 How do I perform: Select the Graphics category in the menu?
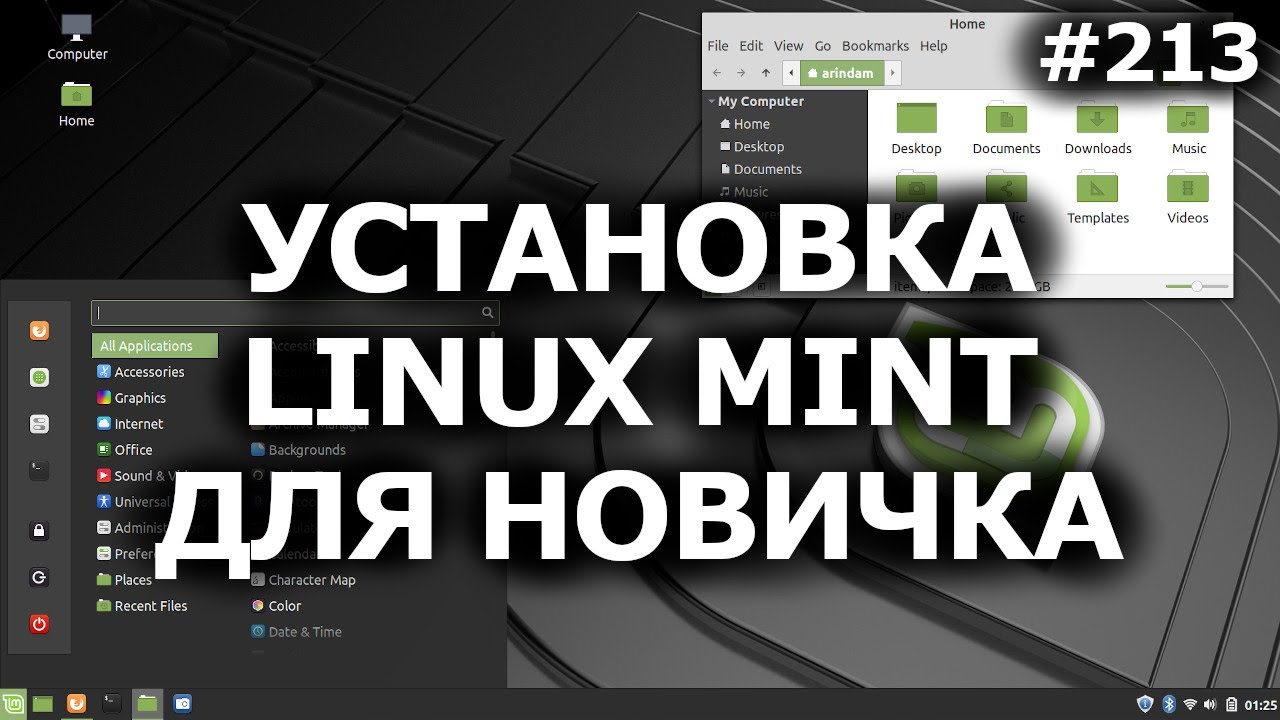click(x=132, y=397)
